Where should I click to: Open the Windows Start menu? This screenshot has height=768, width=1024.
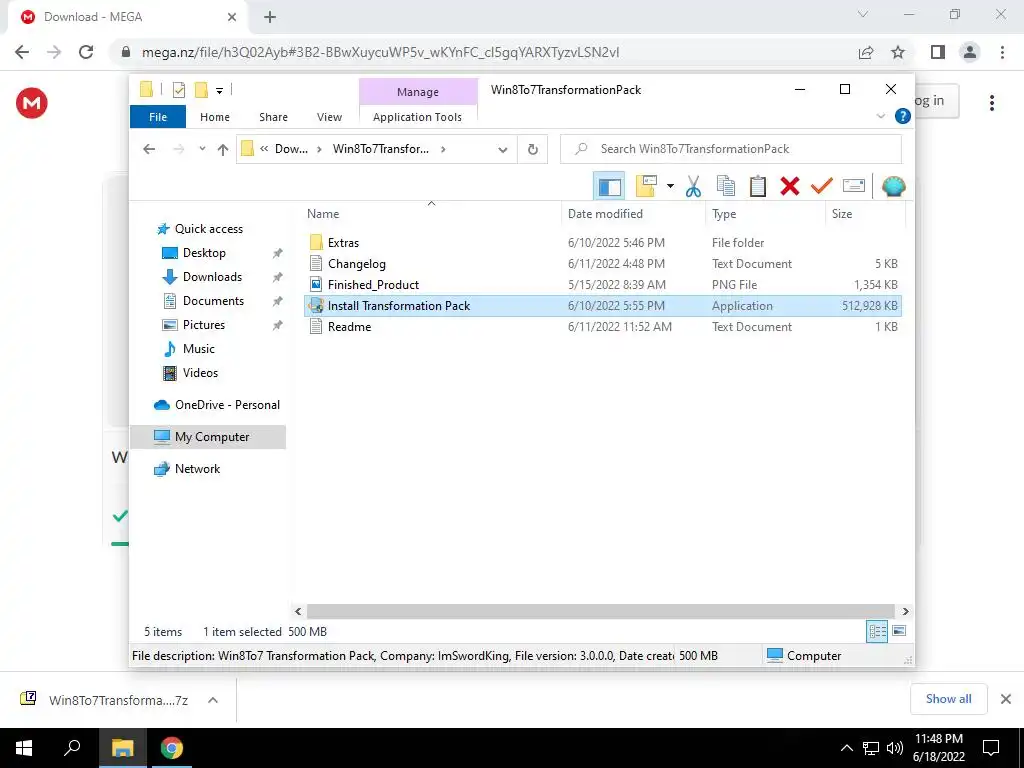(x=24, y=748)
